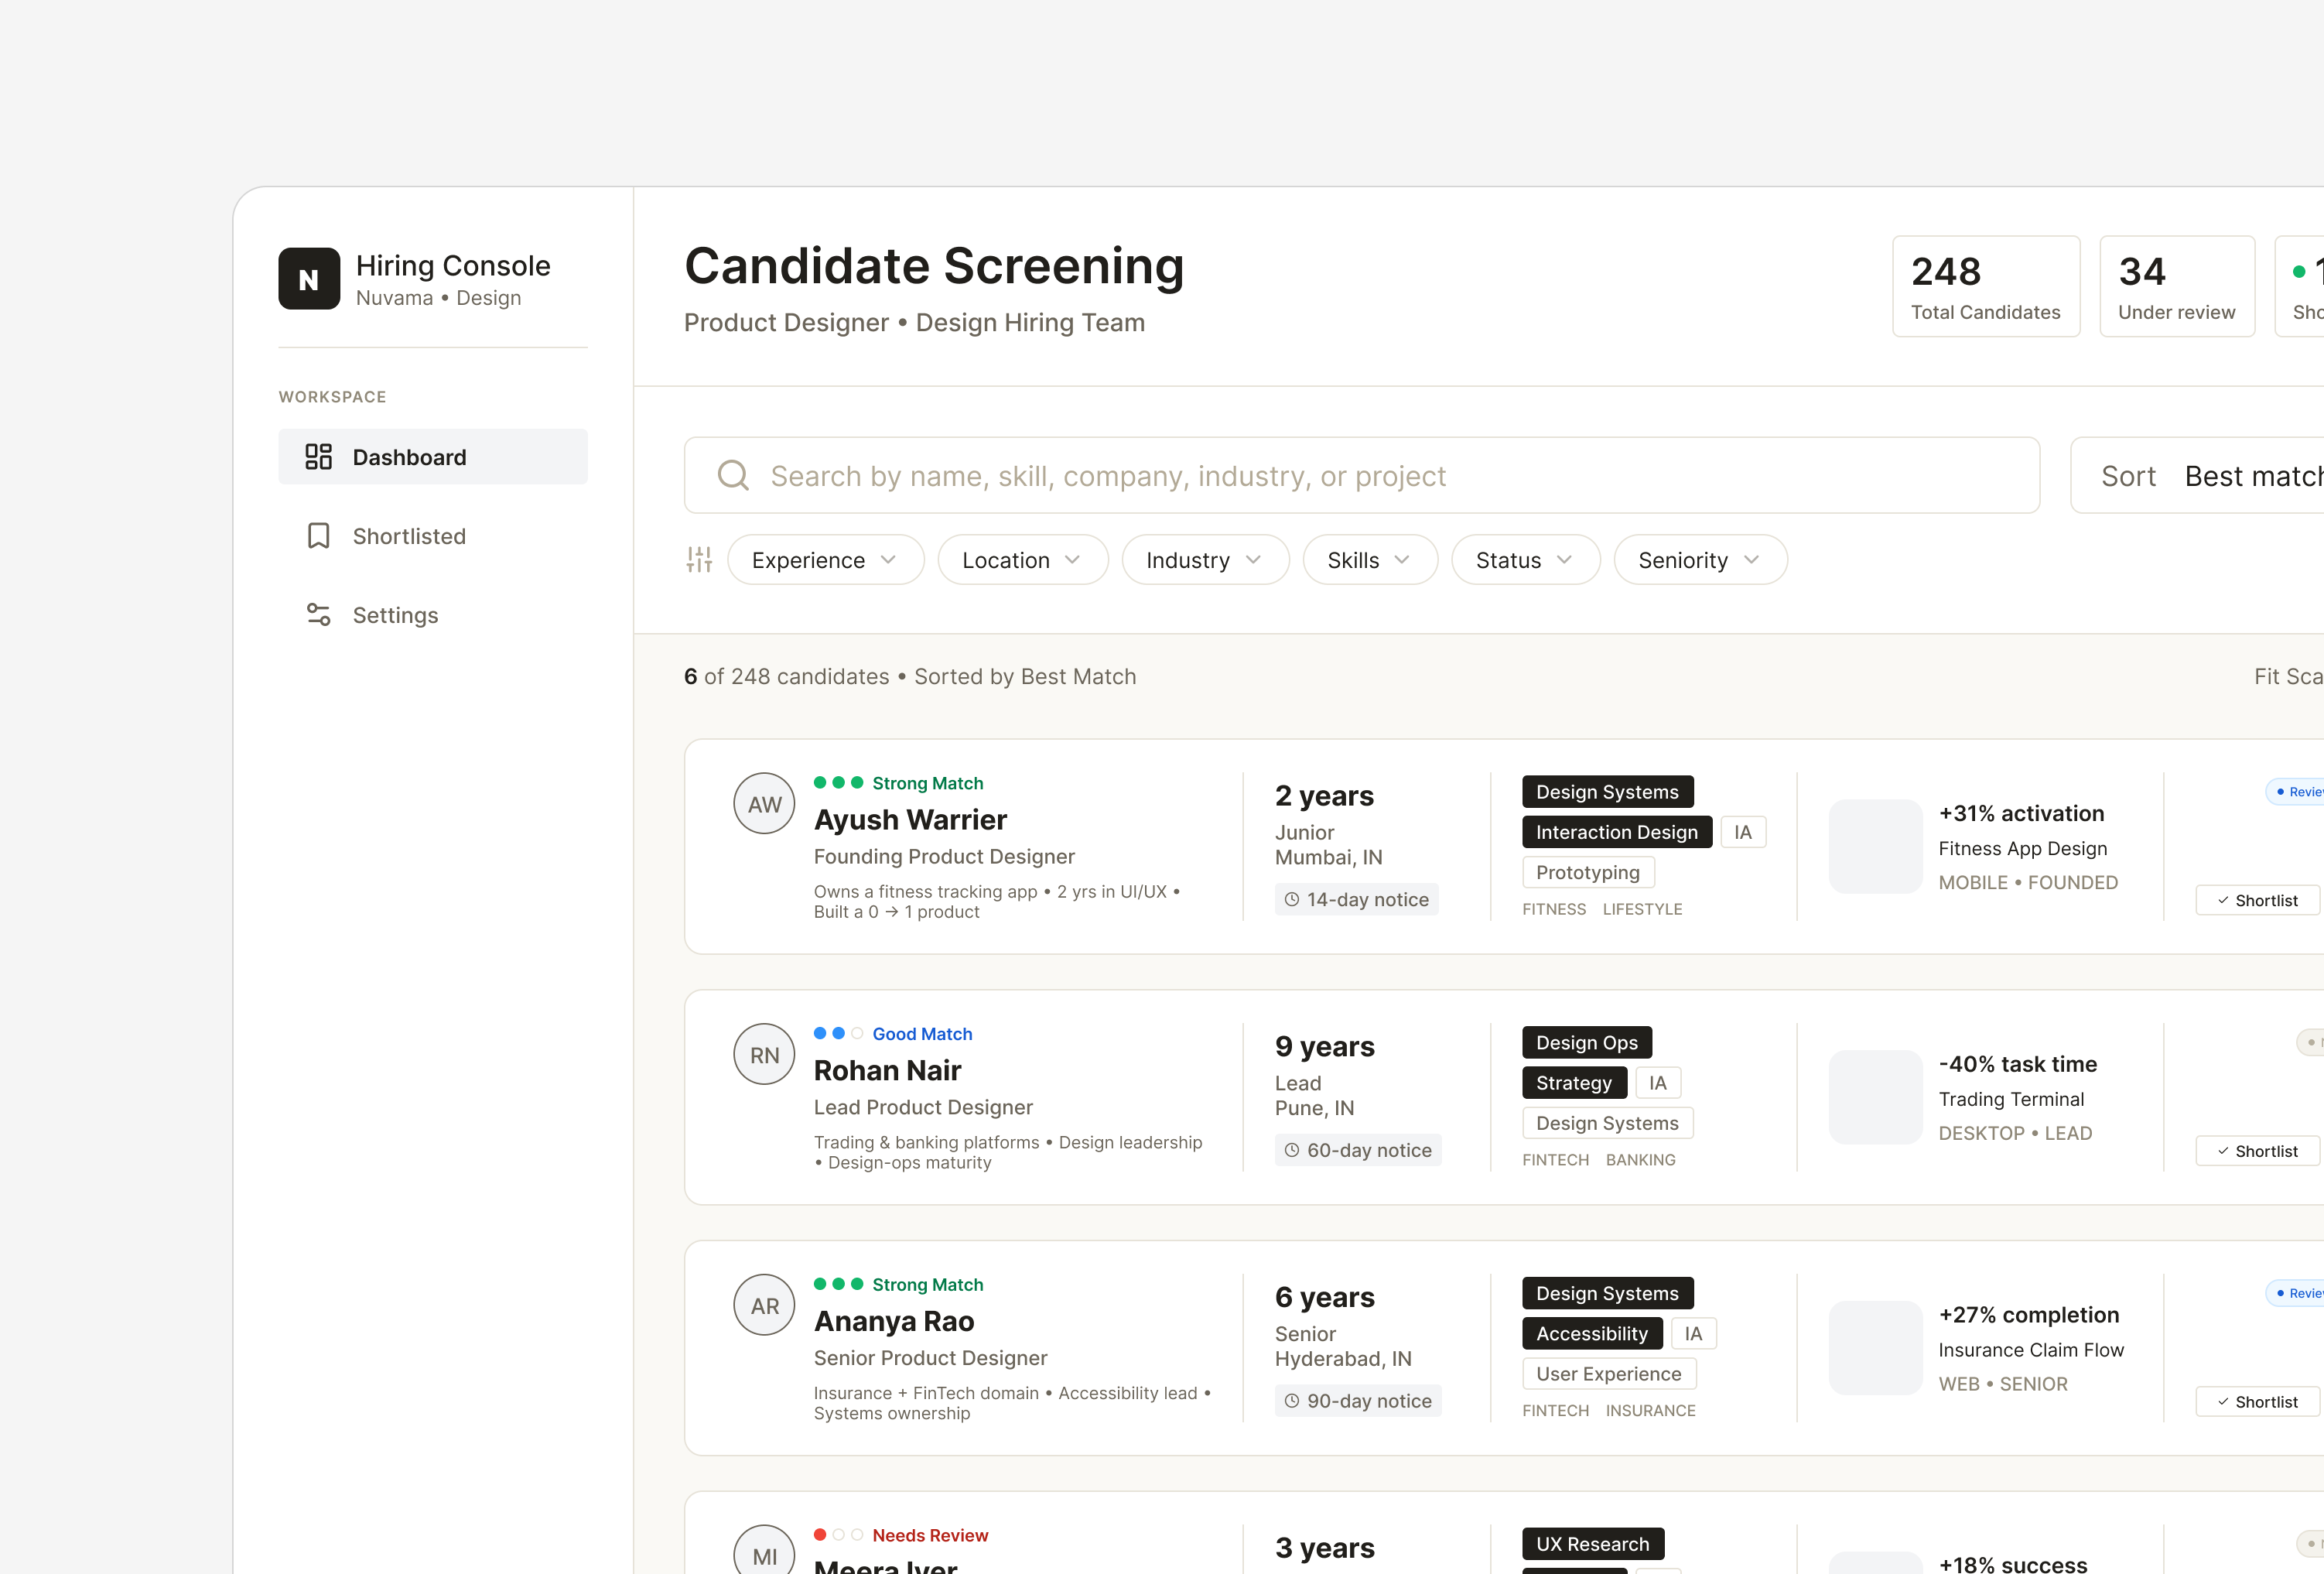Click the IA tag beside Accessibility

tap(1693, 1334)
